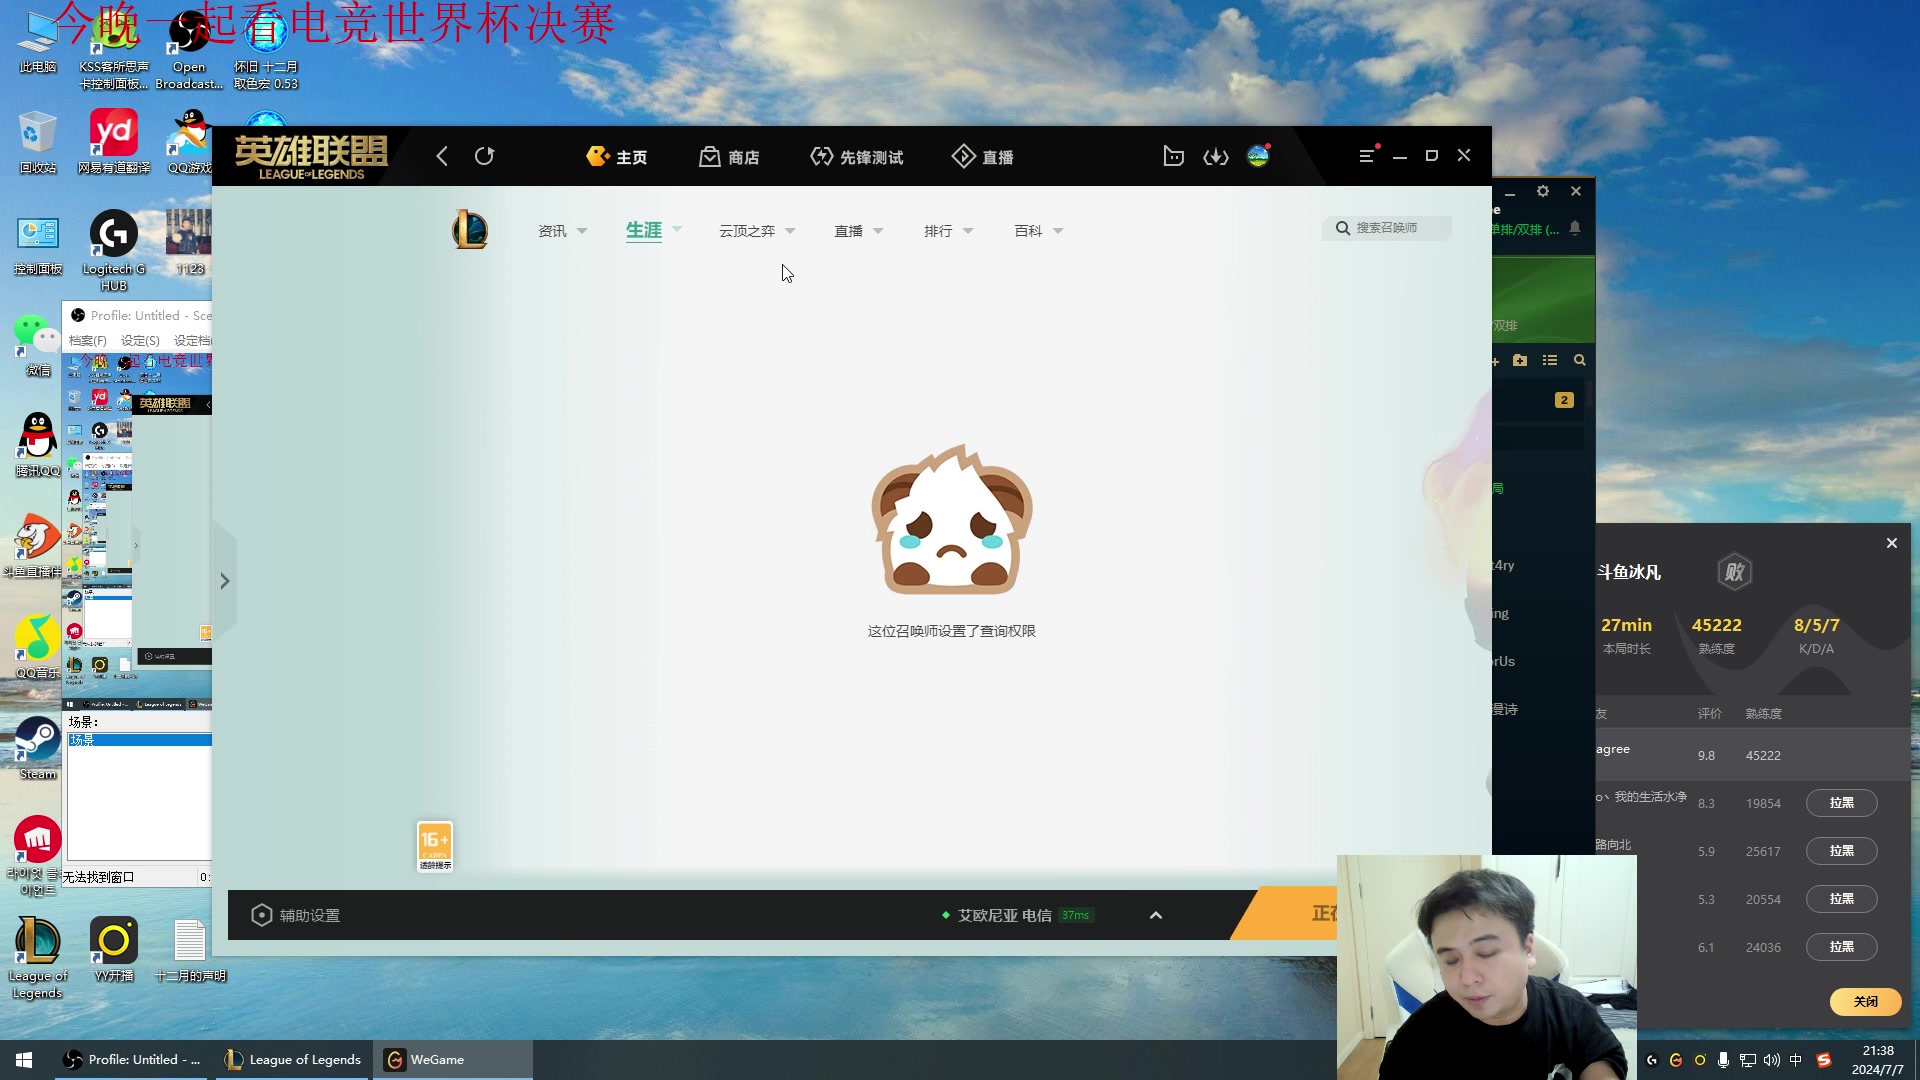Switch to League of Legends taskbar button
This screenshot has width=1920, height=1080.
[x=293, y=1060]
